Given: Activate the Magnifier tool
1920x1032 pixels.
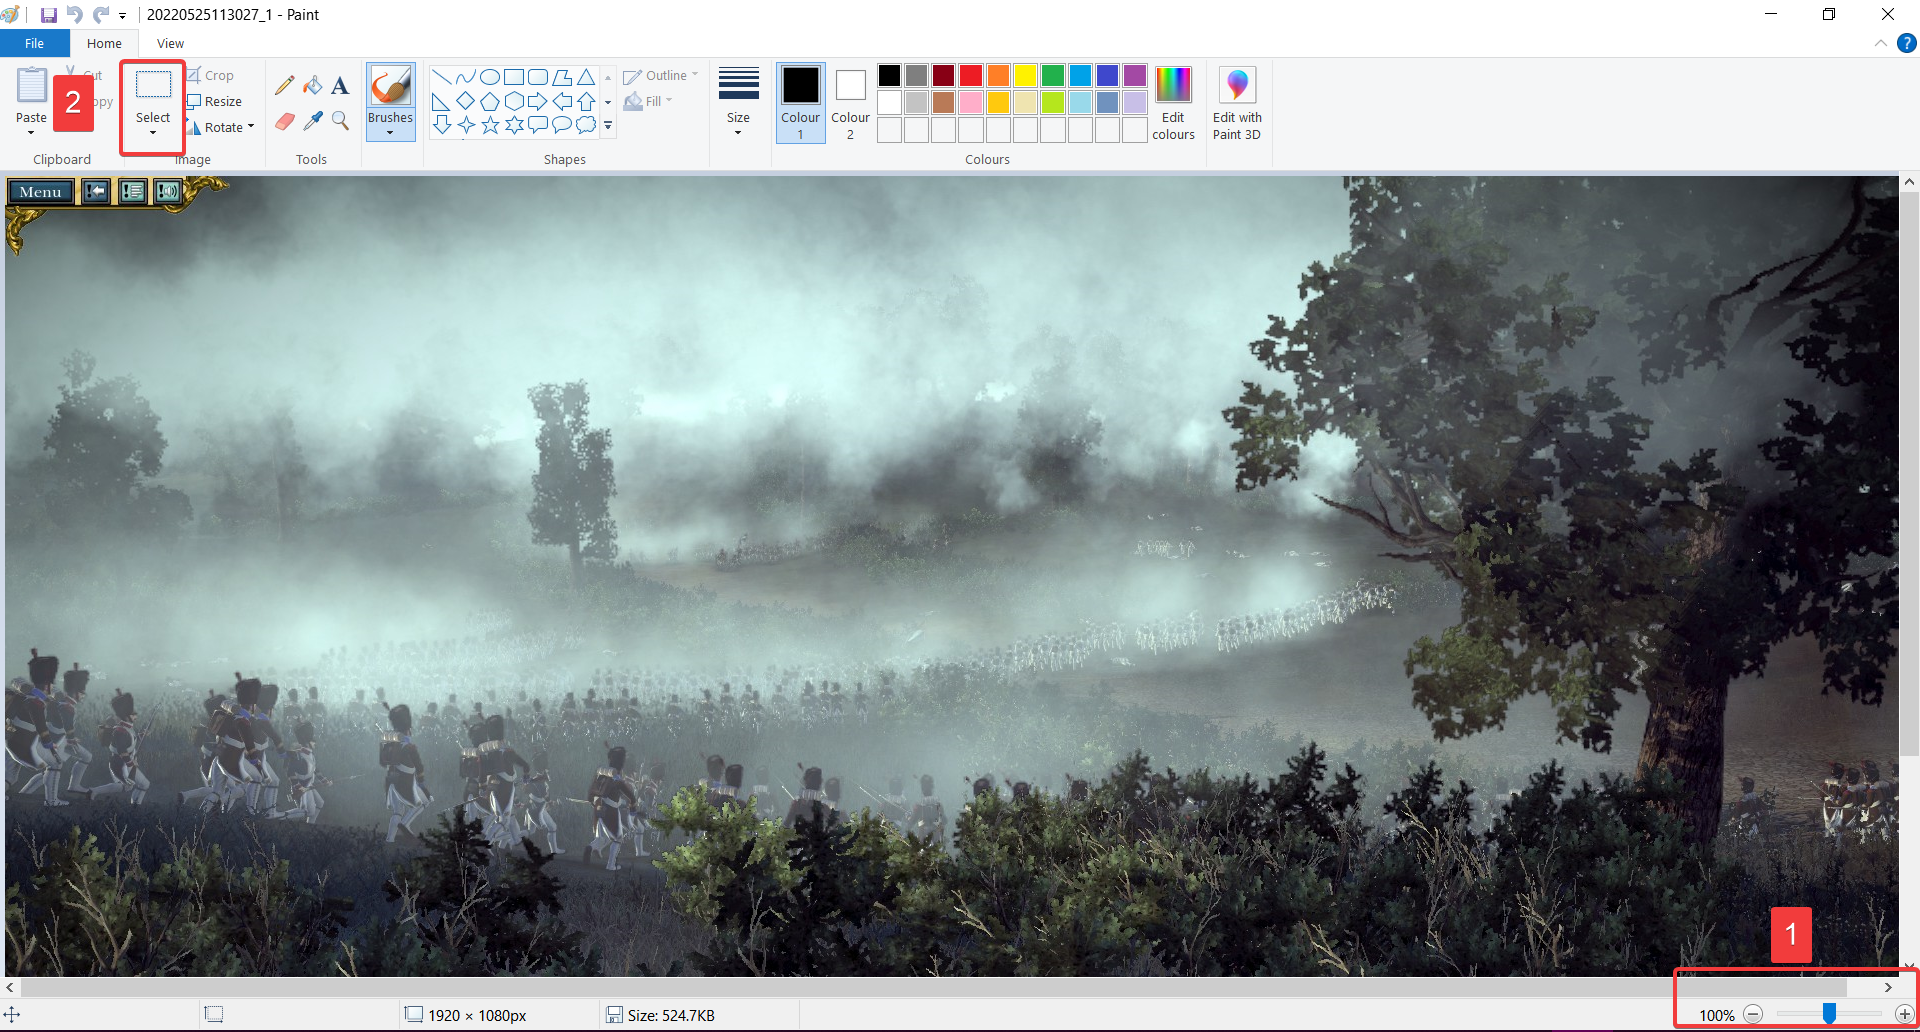Looking at the screenshot, I should pyautogui.click(x=340, y=121).
